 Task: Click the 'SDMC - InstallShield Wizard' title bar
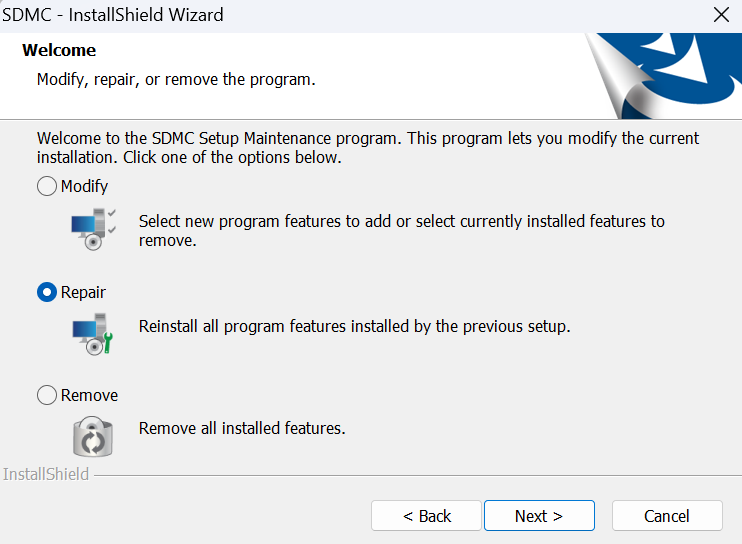click(113, 15)
